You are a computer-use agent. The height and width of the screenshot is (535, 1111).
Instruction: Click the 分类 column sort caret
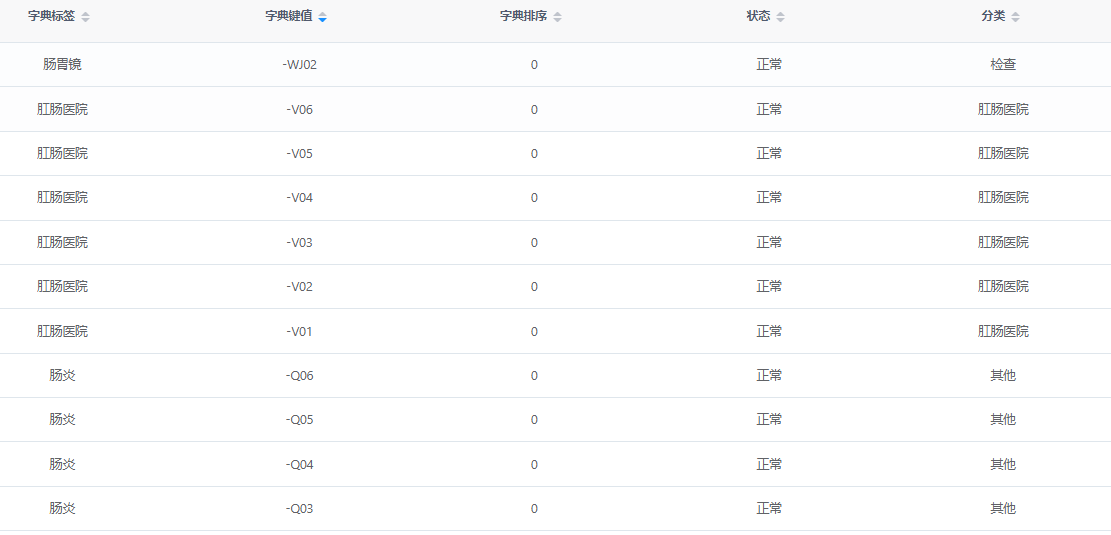click(1015, 17)
